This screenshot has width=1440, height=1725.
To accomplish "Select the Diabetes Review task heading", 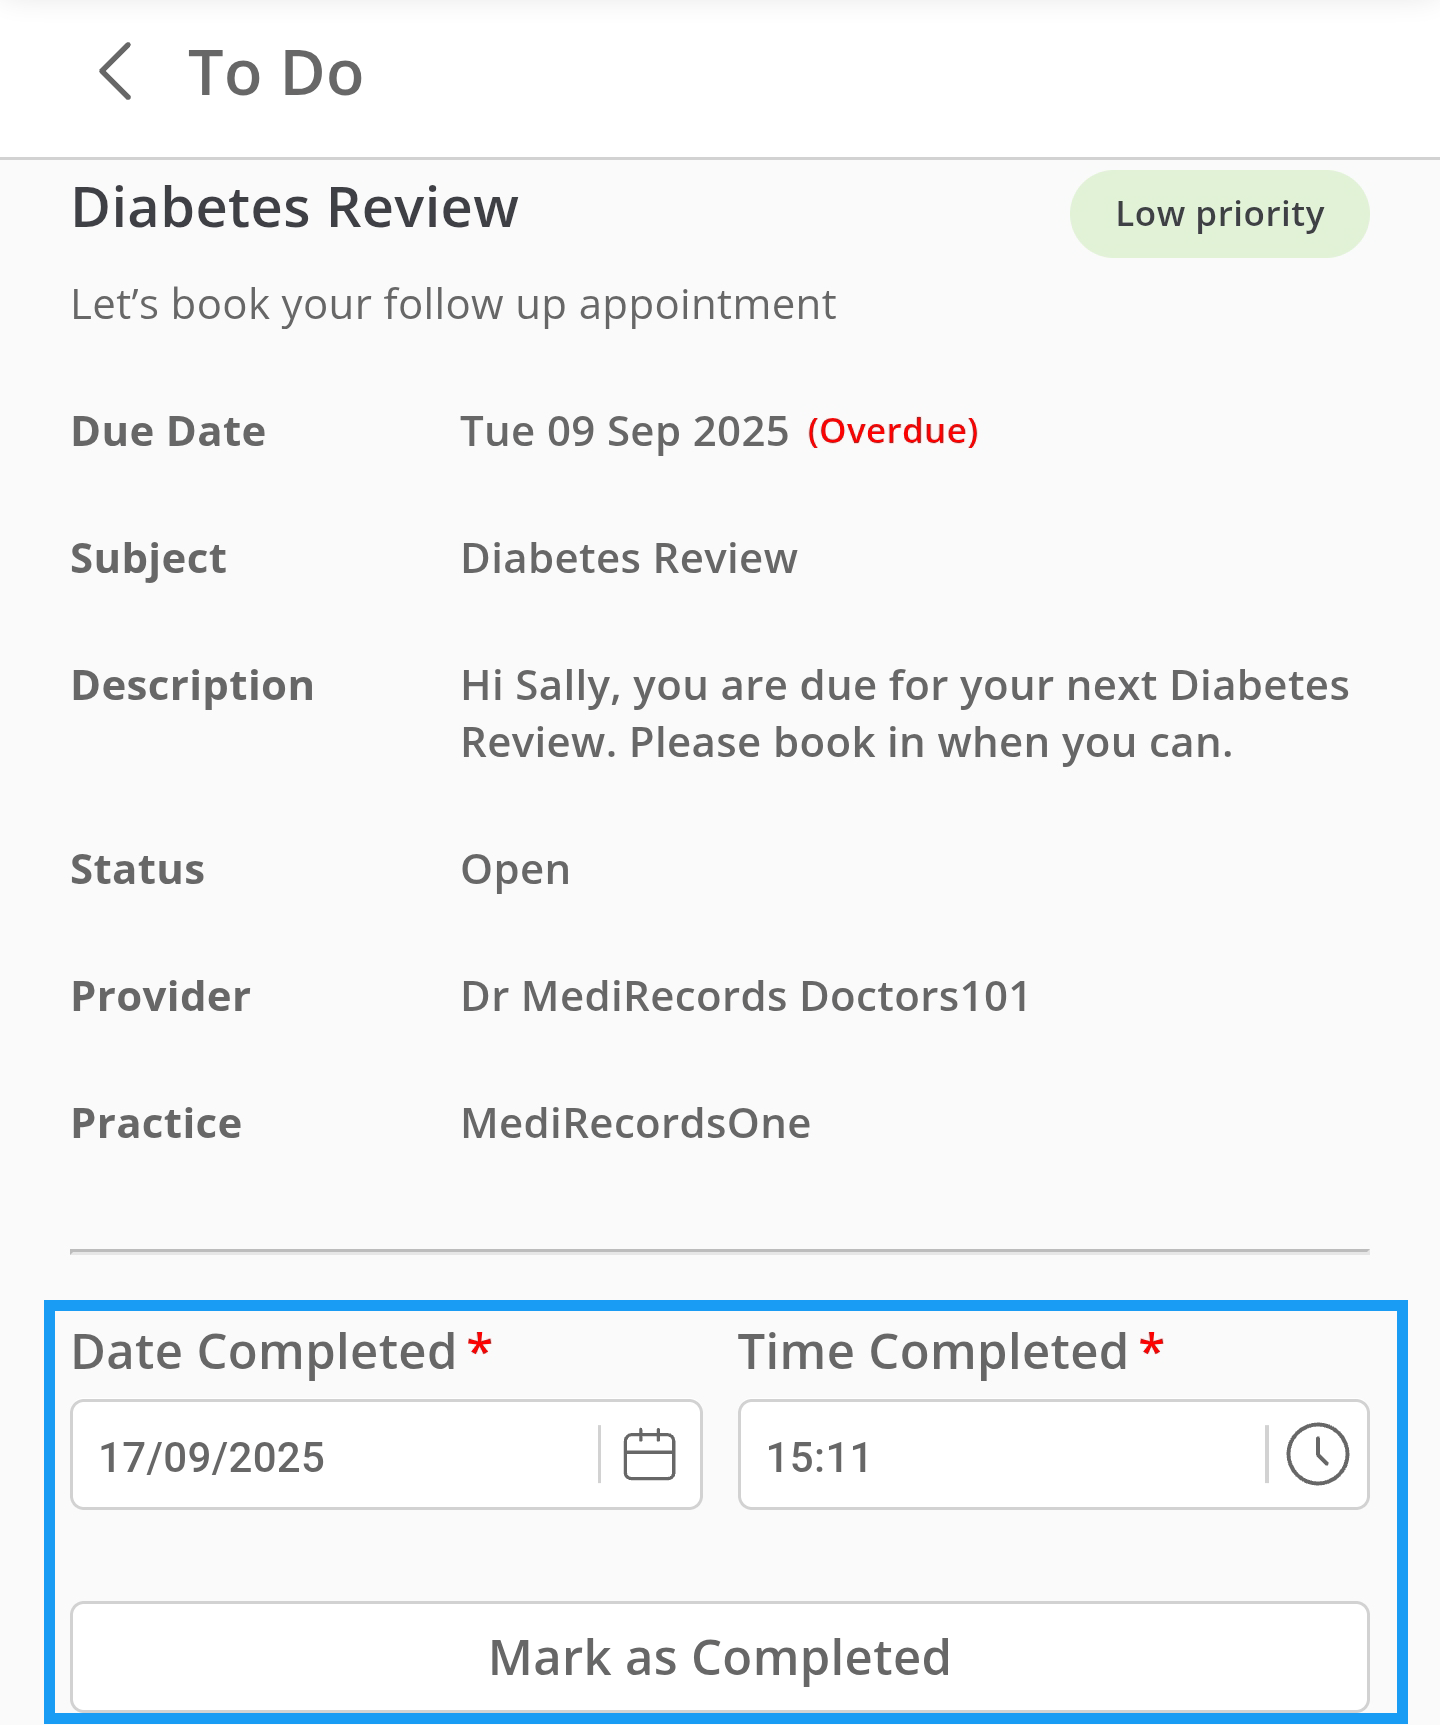I will (x=295, y=208).
